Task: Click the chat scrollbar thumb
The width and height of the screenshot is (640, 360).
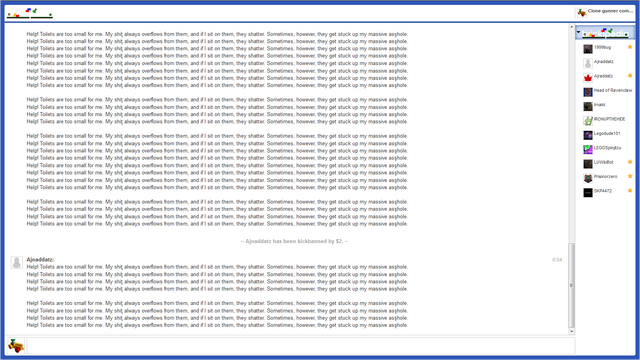Action: [x=571, y=285]
